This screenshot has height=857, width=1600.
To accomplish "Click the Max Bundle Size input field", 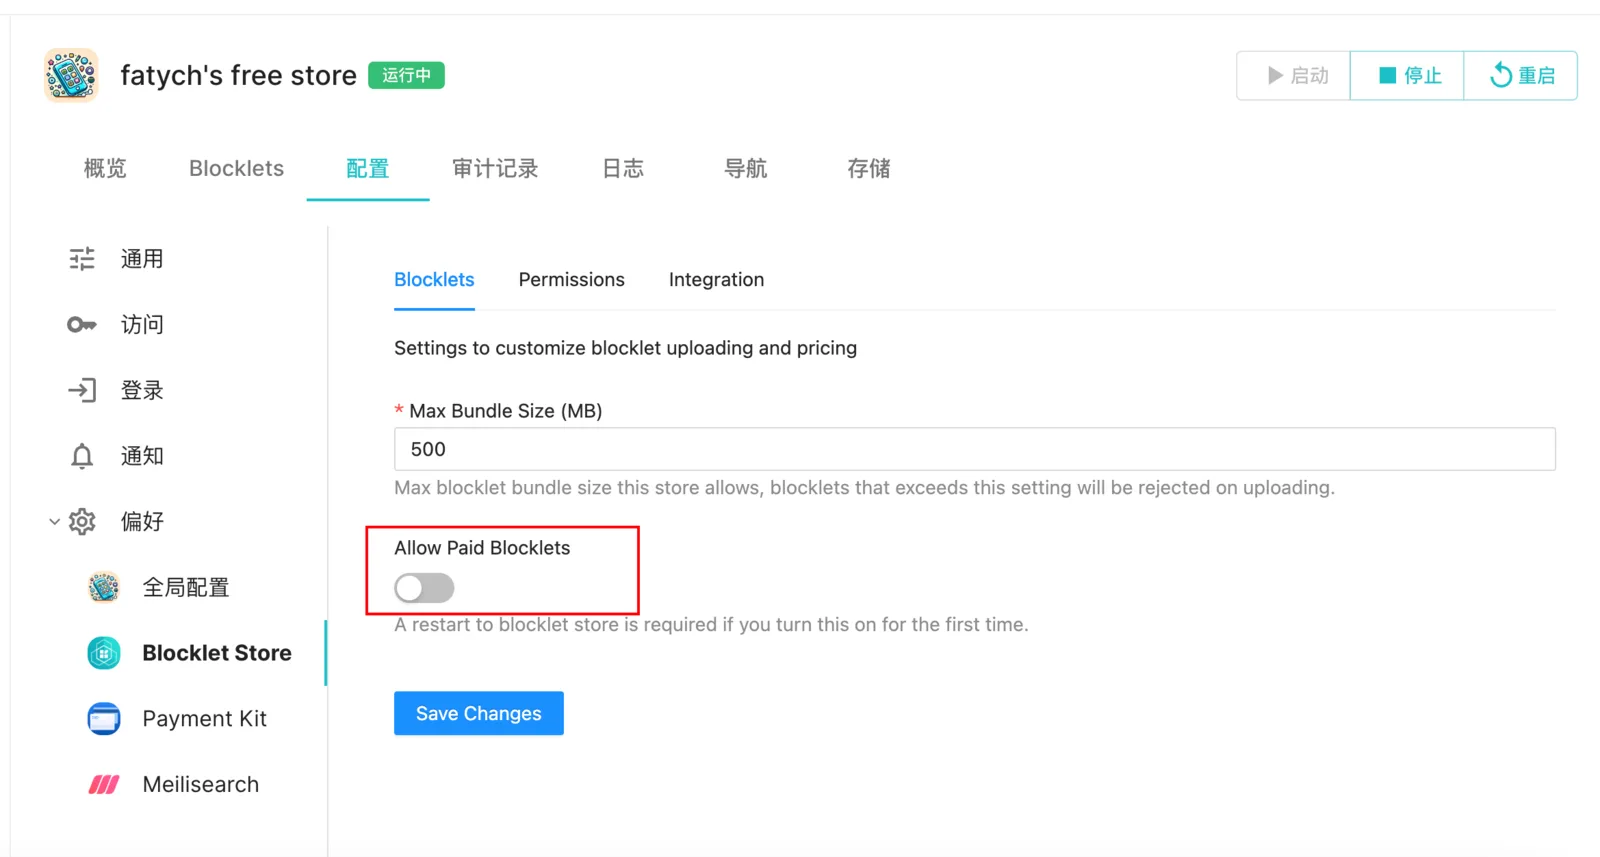I will click(x=975, y=449).
